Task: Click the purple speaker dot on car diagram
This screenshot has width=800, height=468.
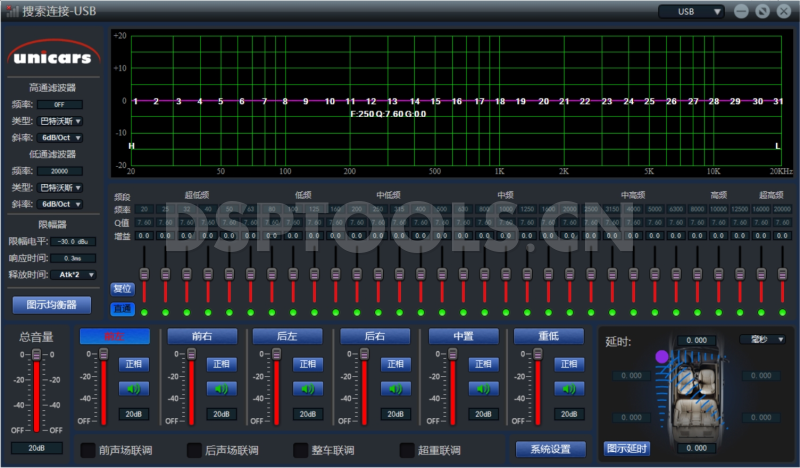Action: click(660, 355)
